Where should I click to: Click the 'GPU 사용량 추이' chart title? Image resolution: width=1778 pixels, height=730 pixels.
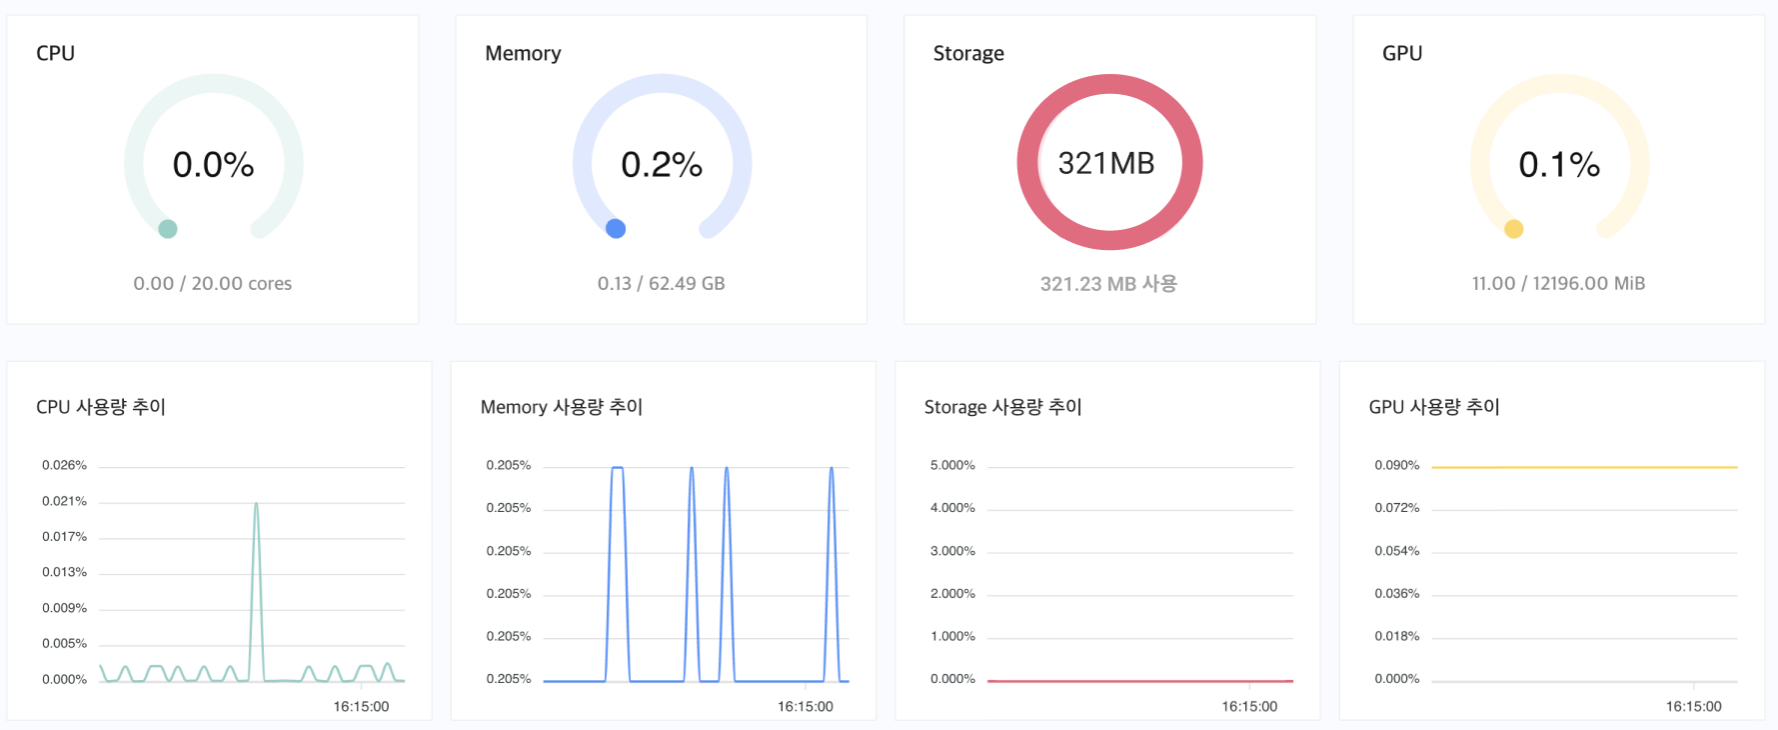(x=1434, y=407)
